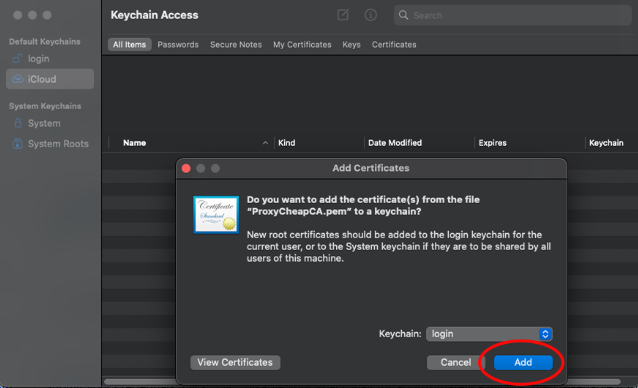This screenshot has width=638, height=388.
Task: Click the info icon in the toolbar
Action: [370, 15]
